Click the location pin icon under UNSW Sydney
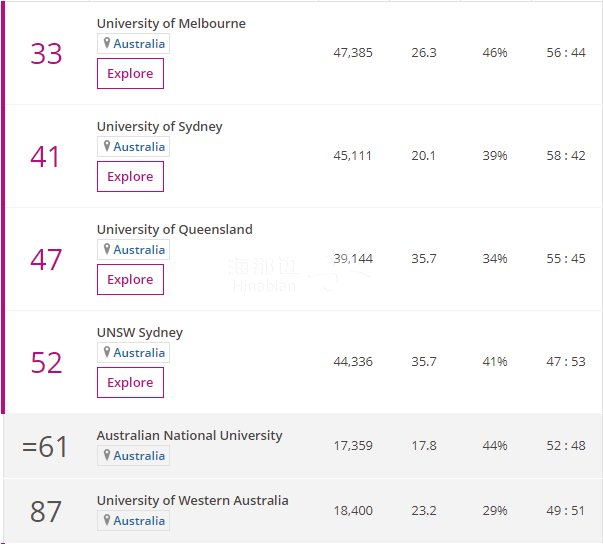Screen dimensions: 603x544 107,352
